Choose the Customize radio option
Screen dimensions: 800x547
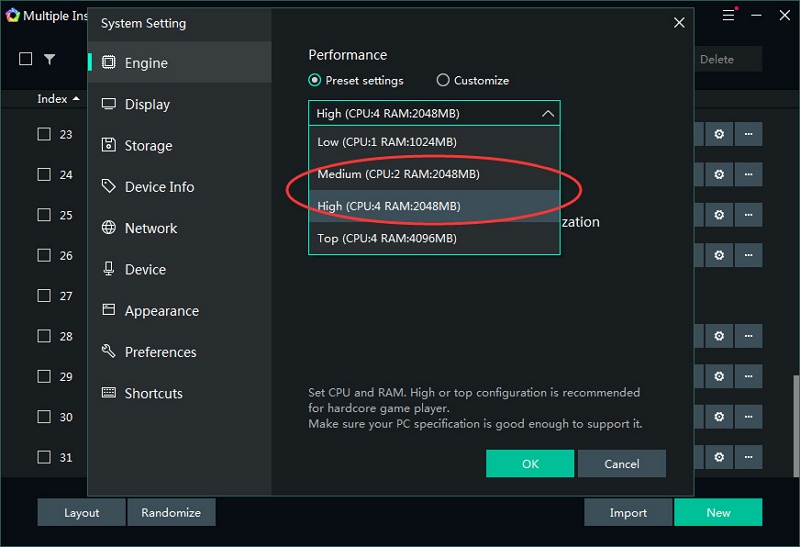coord(443,80)
